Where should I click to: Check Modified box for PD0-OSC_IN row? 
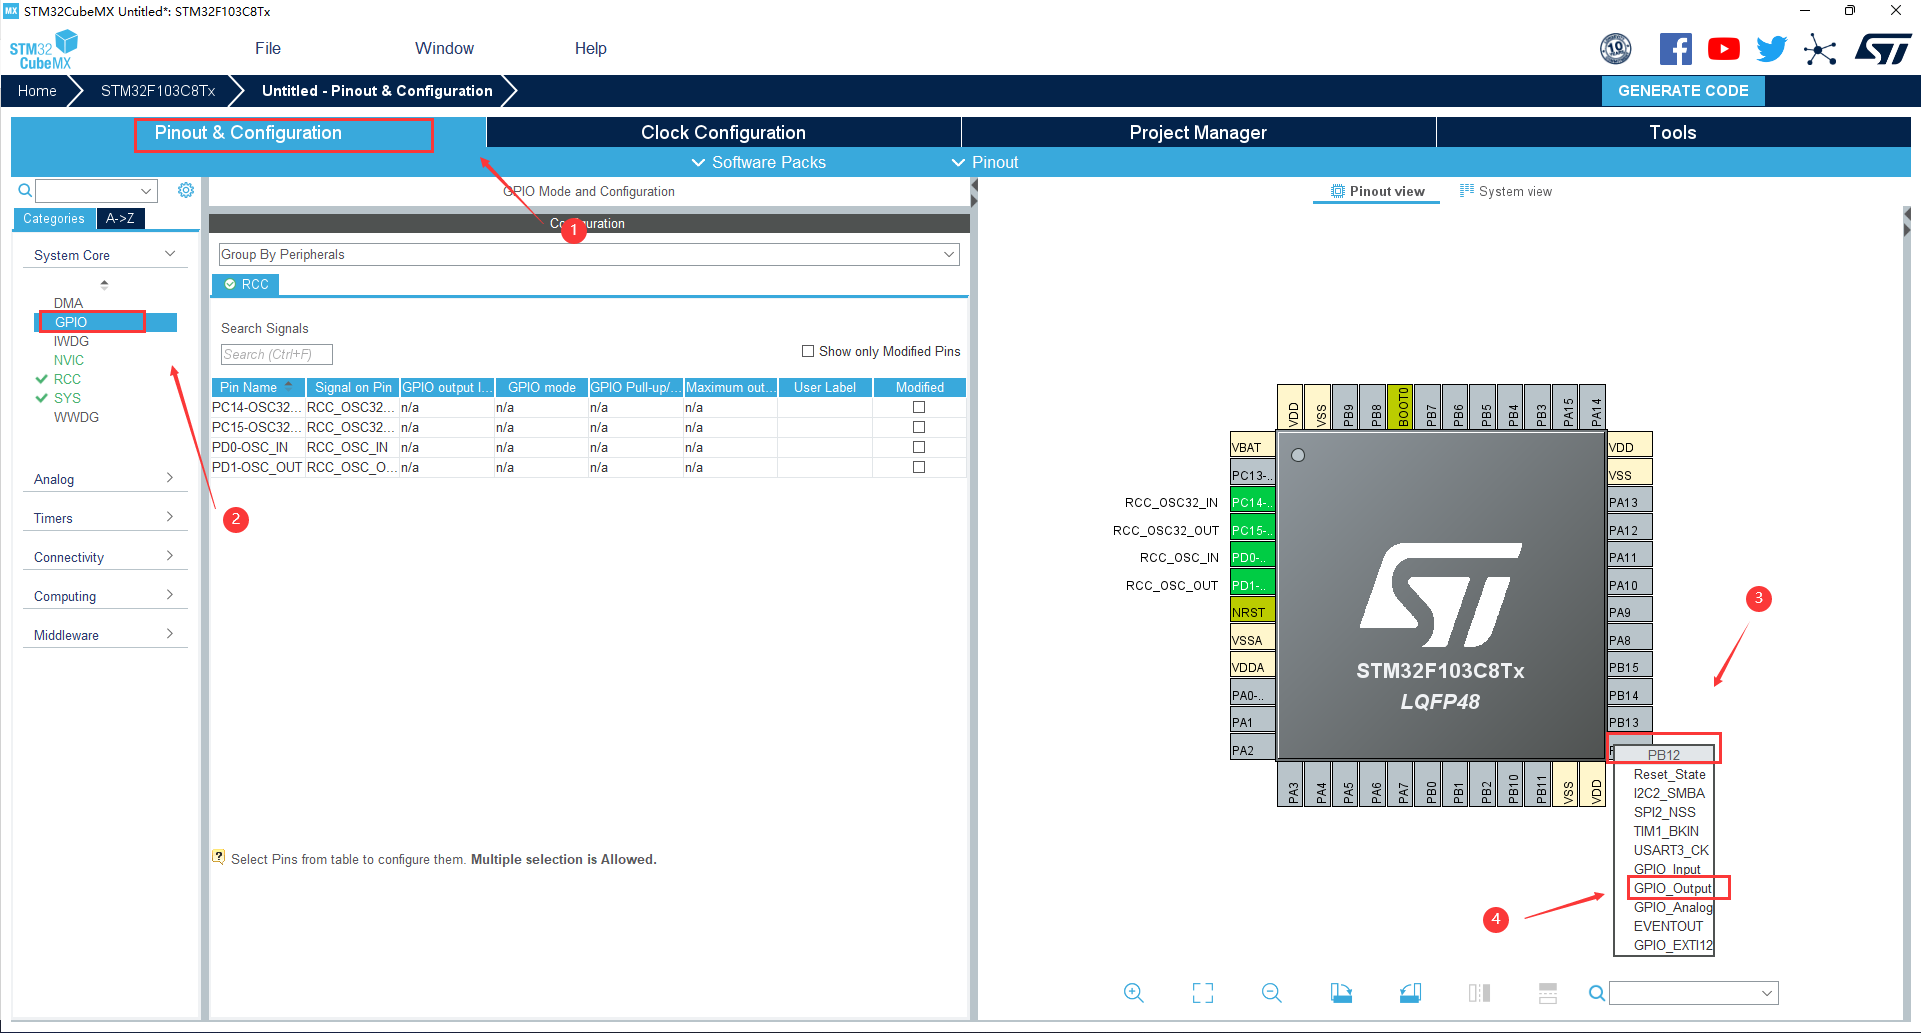(x=919, y=447)
